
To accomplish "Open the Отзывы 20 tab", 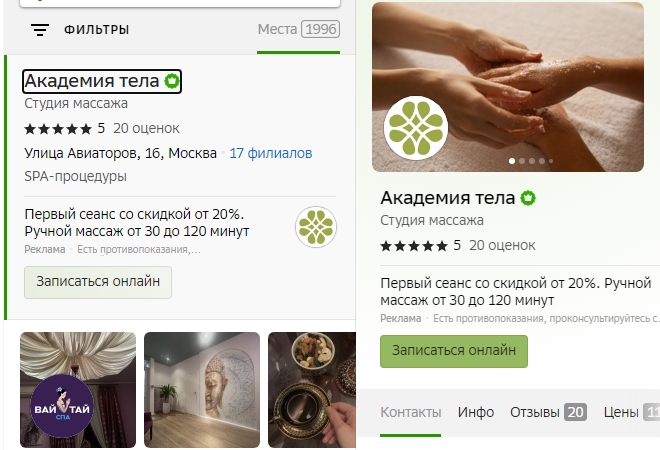I will click(548, 412).
